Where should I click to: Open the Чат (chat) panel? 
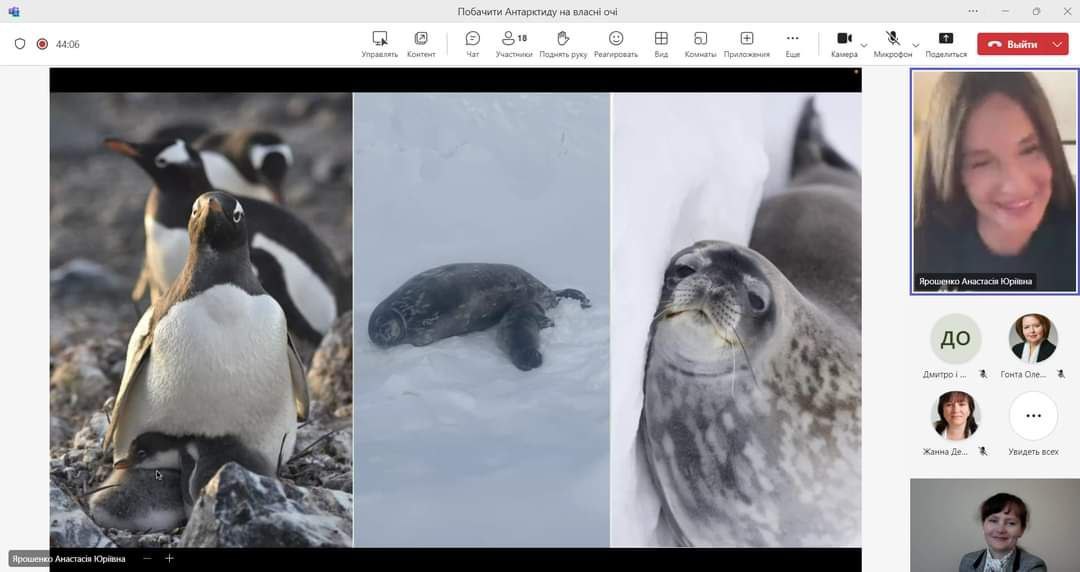472,43
